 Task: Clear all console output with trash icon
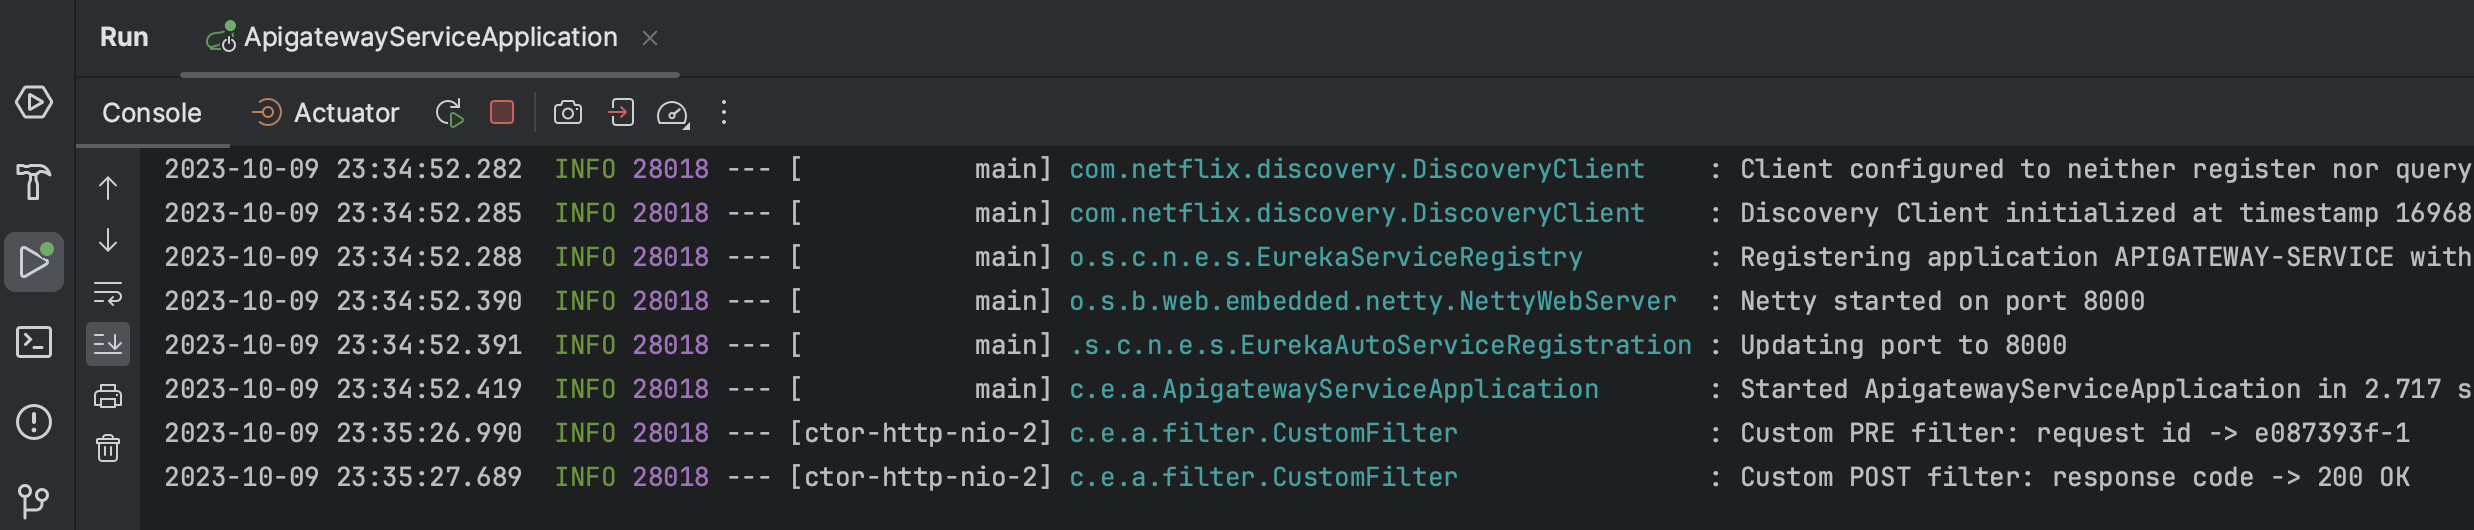[108, 448]
